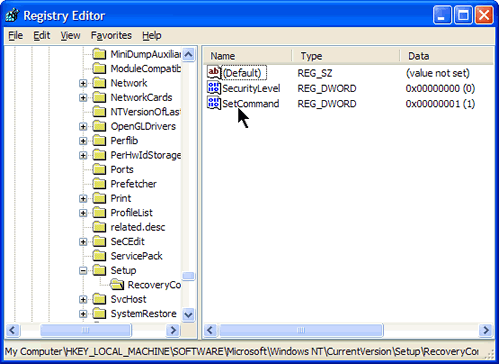Screen dimensions: 499x364
Task: Select the related.desc key
Action: [138, 227]
